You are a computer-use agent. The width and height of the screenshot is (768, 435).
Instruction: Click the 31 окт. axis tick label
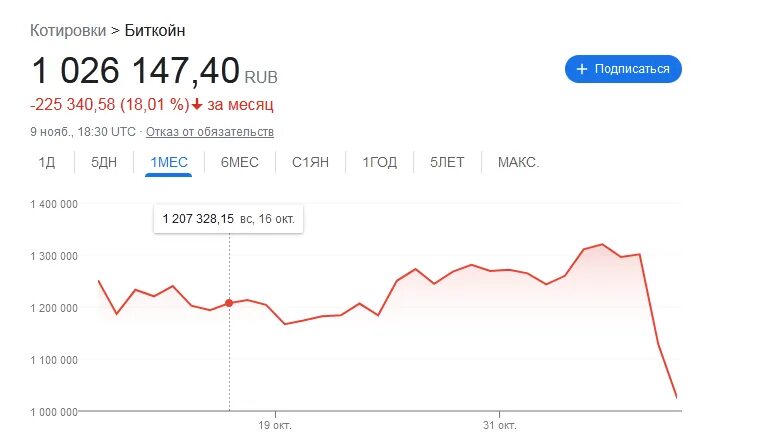click(x=499, y=425)
